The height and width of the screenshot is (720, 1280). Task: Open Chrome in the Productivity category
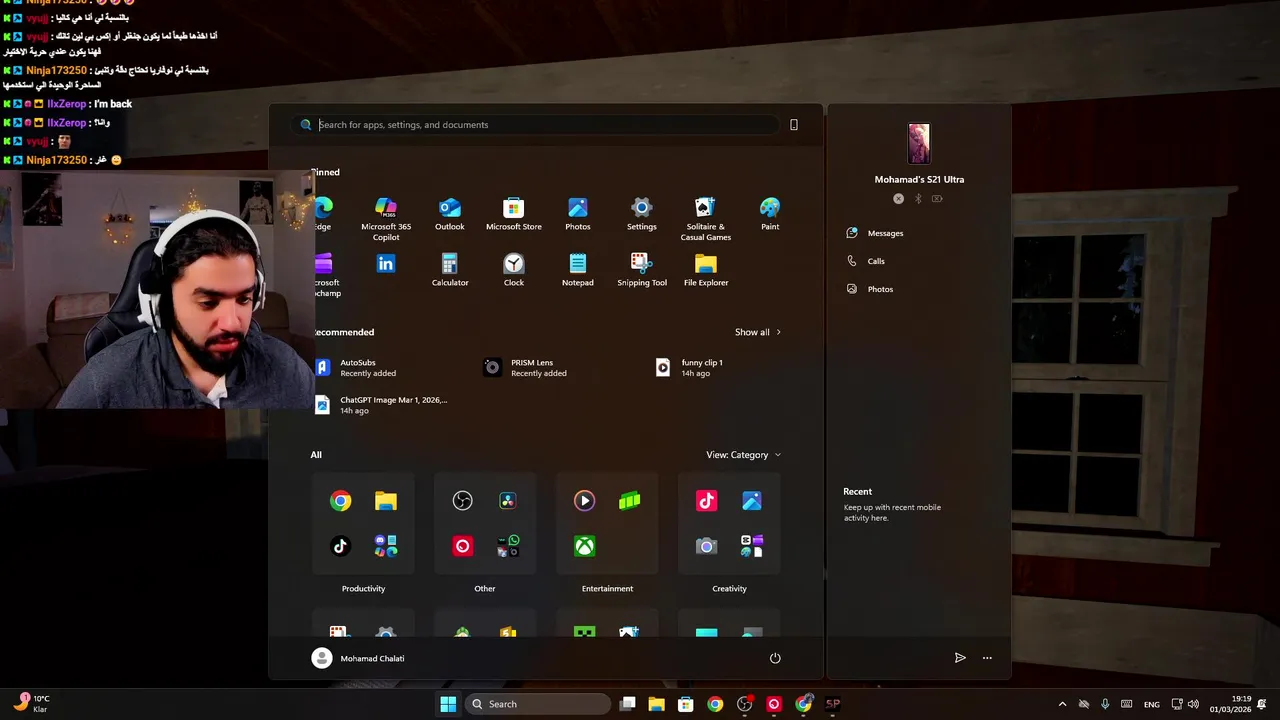click(x=341, y=501)
